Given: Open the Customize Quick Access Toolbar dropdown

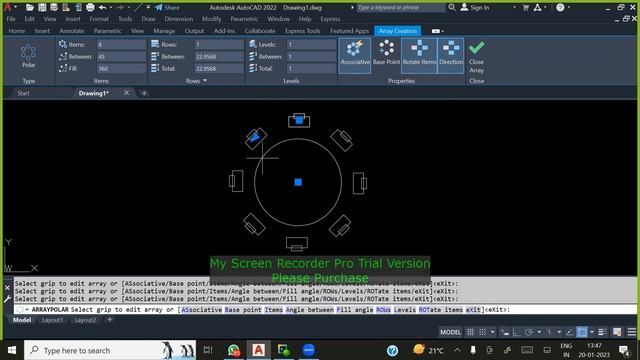Looking at the screenshot, I should coord(148,7).
